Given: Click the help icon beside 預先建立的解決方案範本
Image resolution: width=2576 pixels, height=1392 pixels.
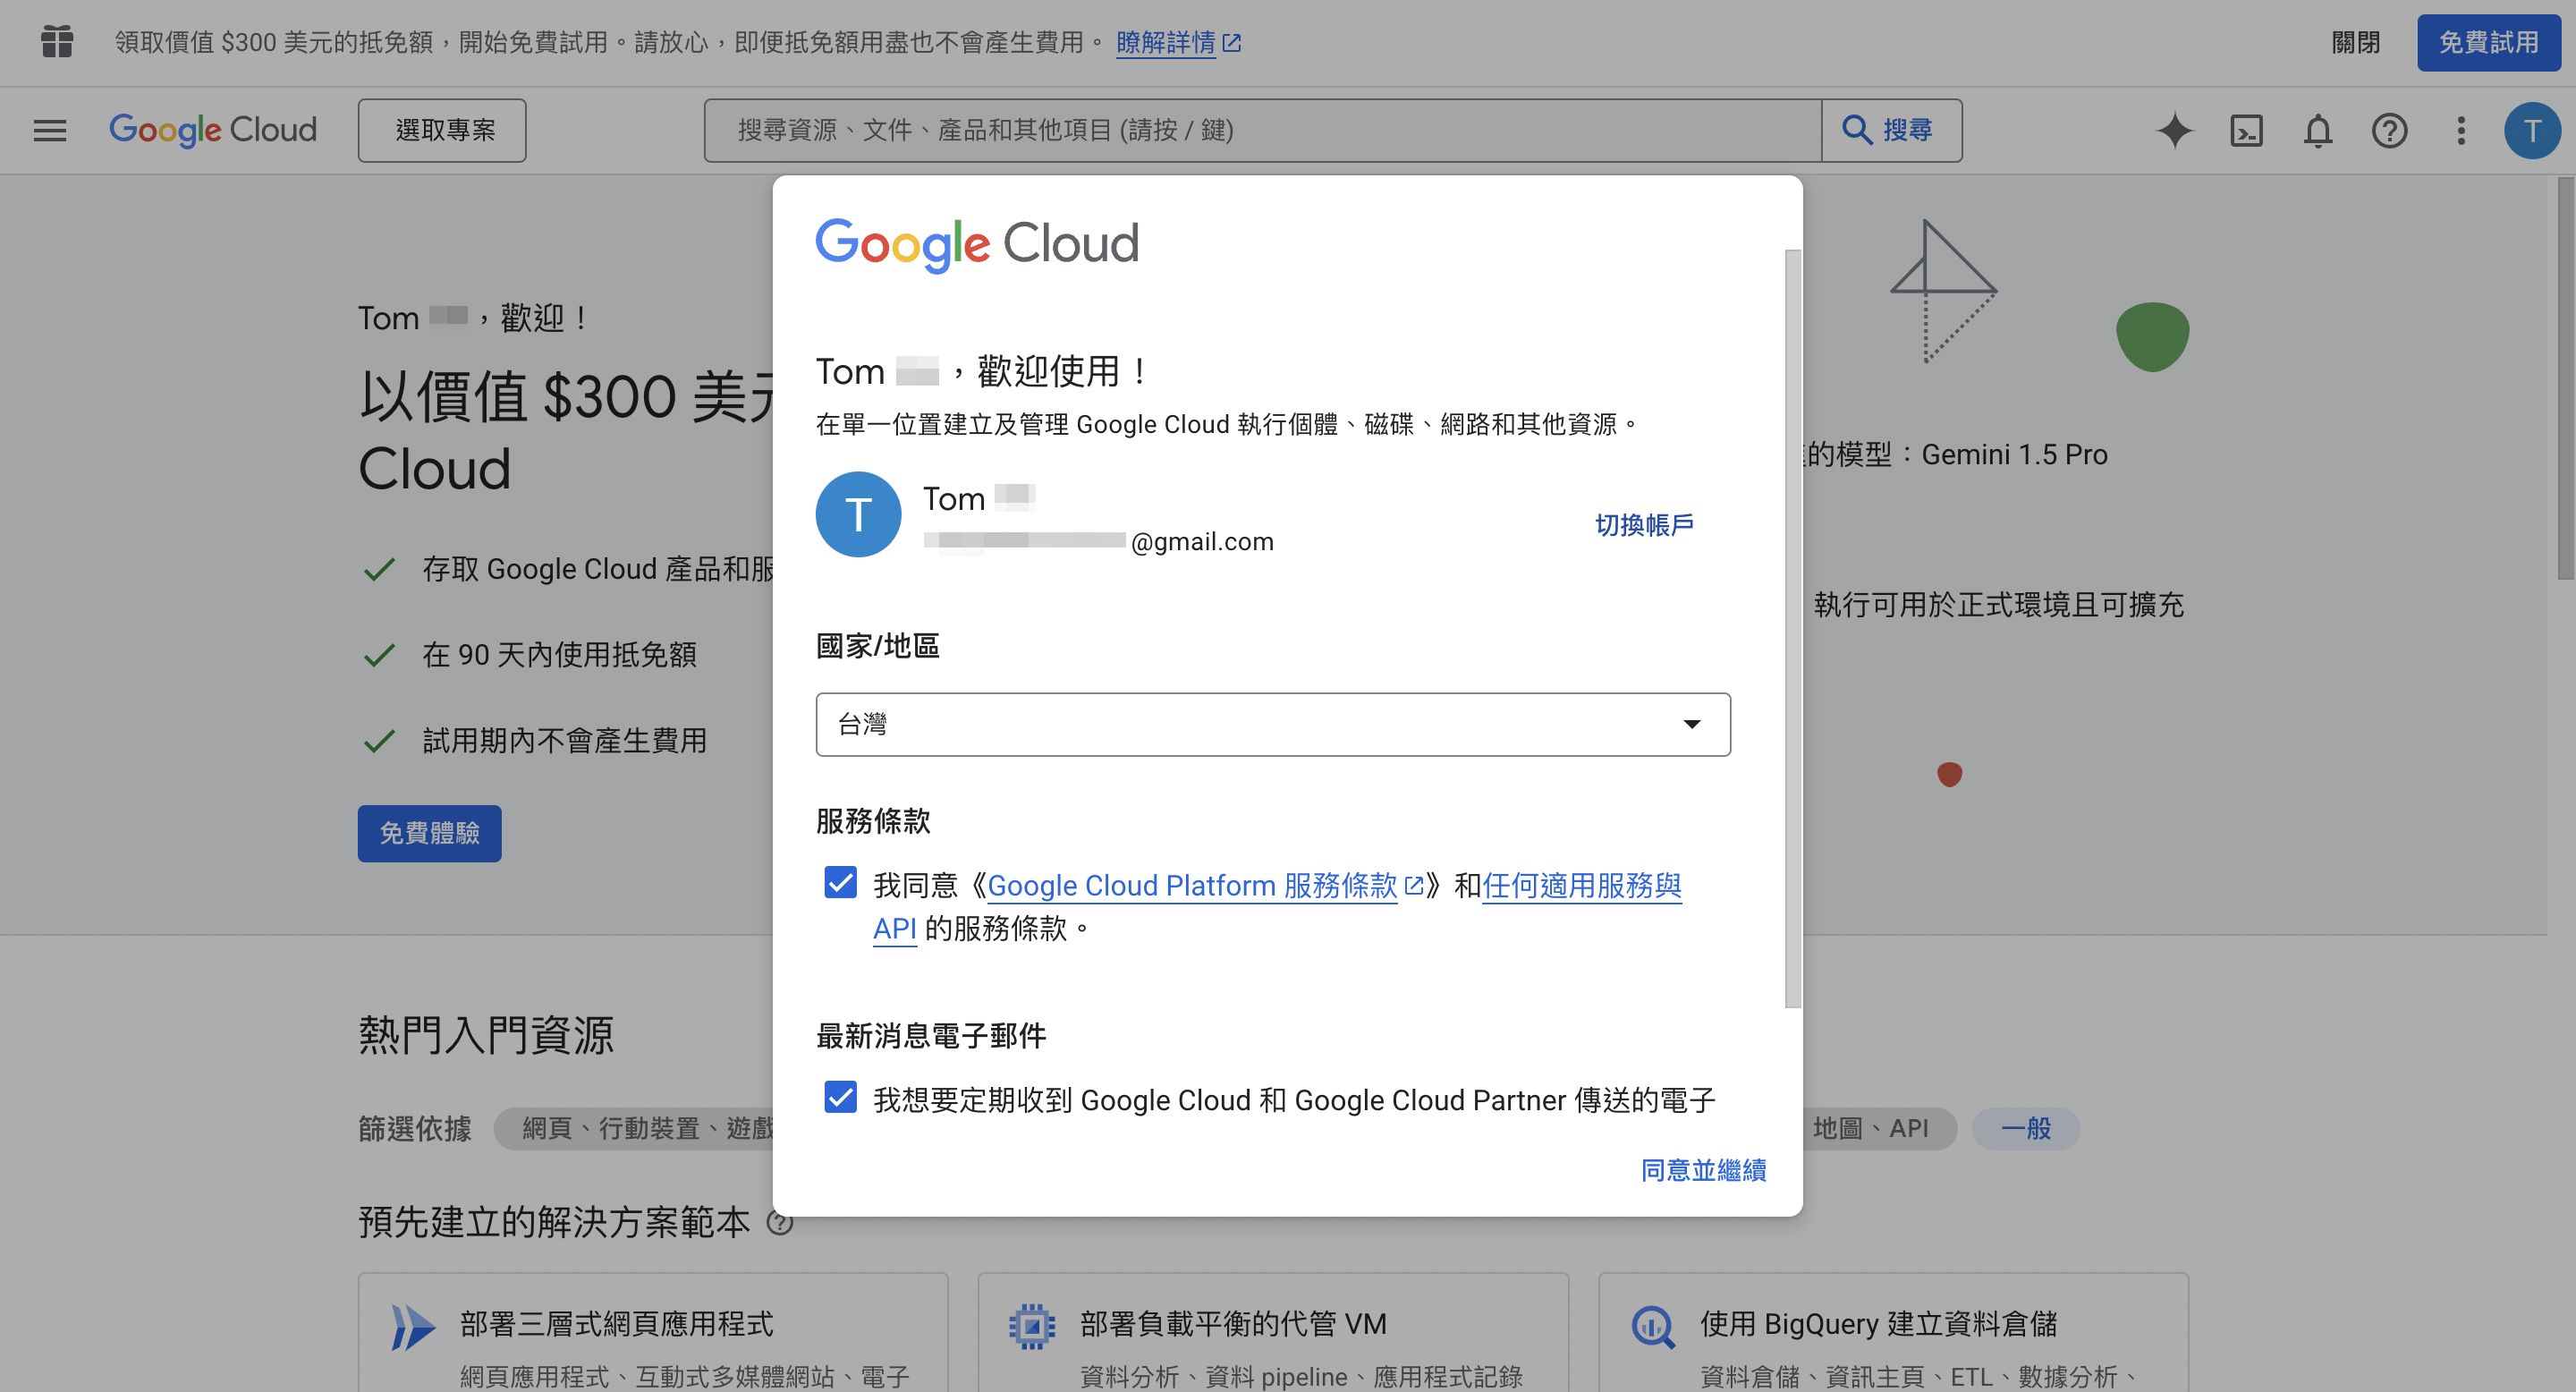Looking at the screenshot, I should pyautogui.click(x=780, y=1222).
